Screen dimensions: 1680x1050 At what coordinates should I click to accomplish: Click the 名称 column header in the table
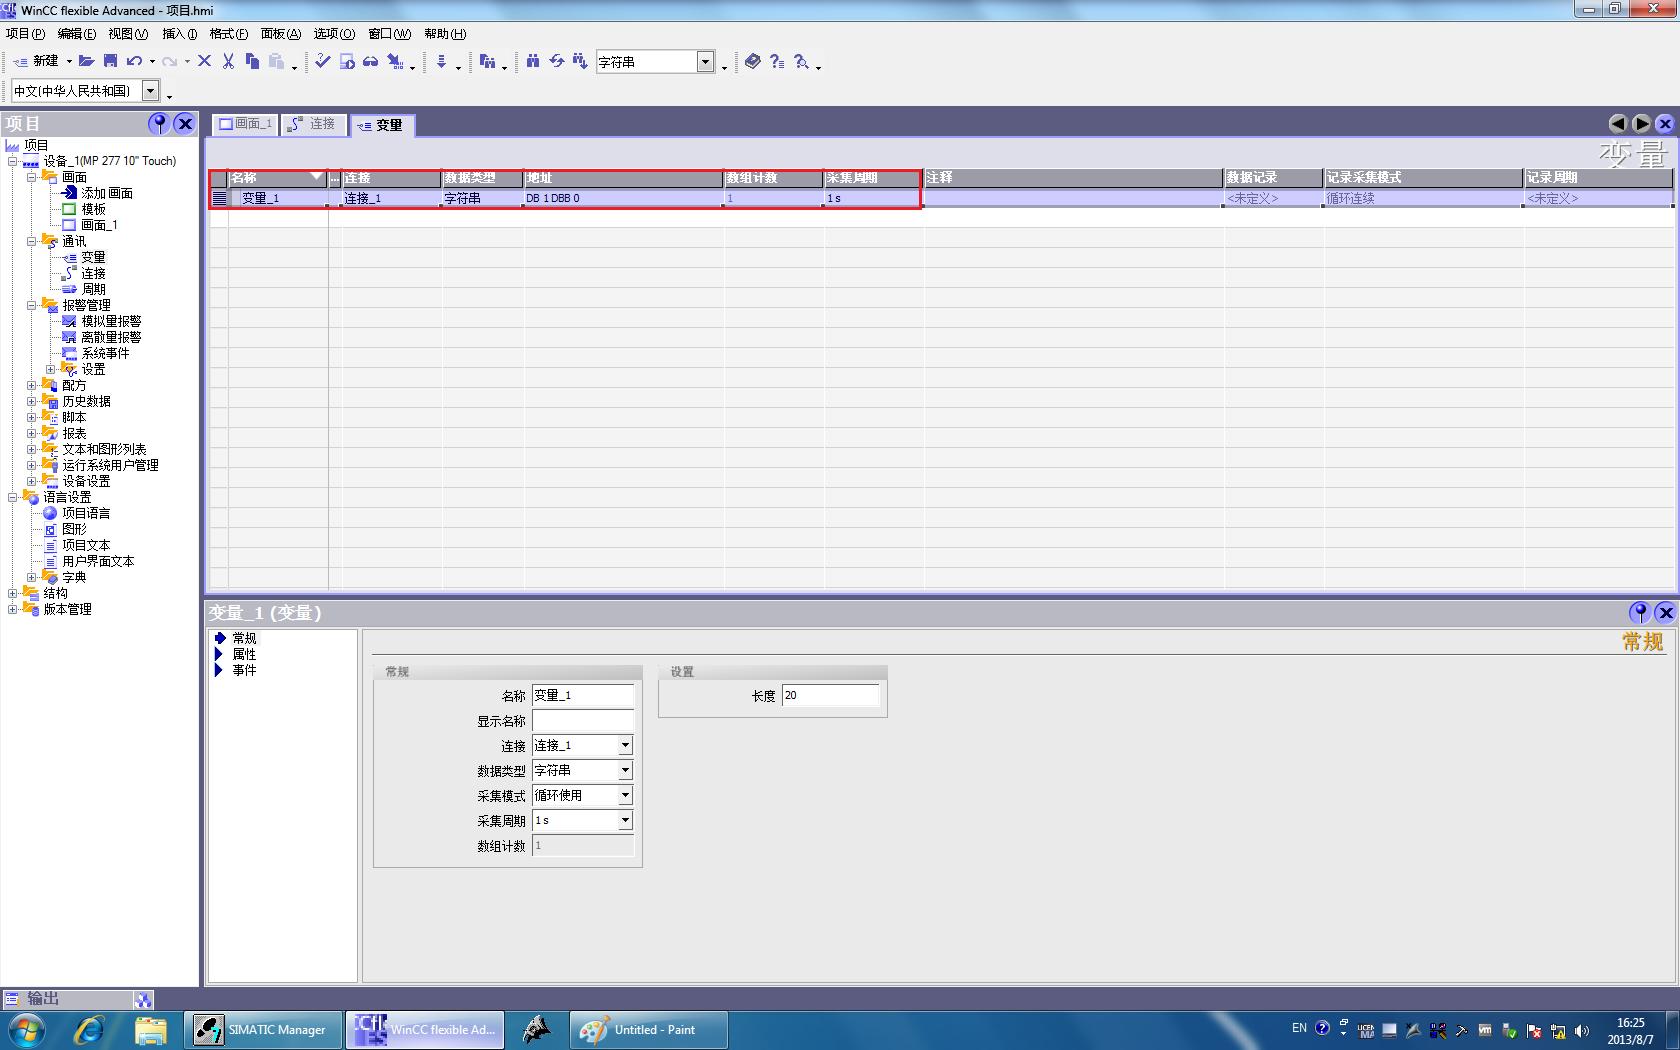tap(277, 178)
